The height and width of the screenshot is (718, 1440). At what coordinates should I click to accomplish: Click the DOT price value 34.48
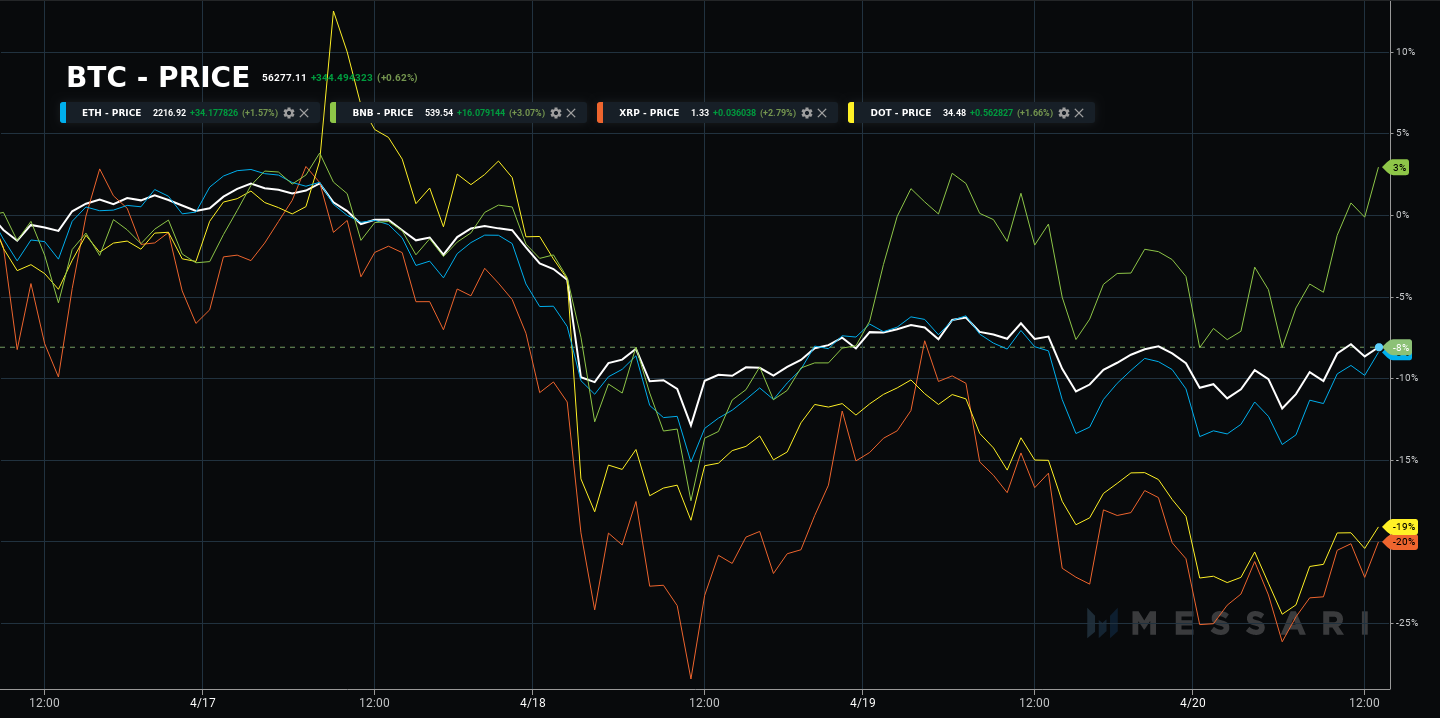[955, 113]
